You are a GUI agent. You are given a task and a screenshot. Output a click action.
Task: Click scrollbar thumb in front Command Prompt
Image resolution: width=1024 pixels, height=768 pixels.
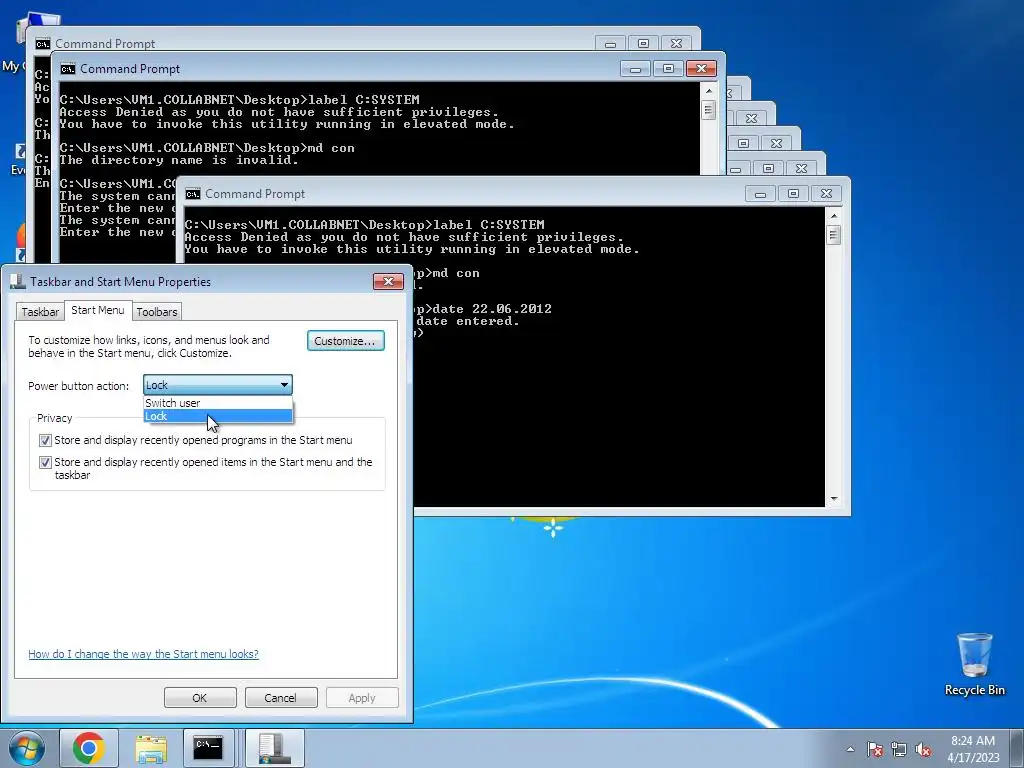pyautogui.click(x=833, y=234)
